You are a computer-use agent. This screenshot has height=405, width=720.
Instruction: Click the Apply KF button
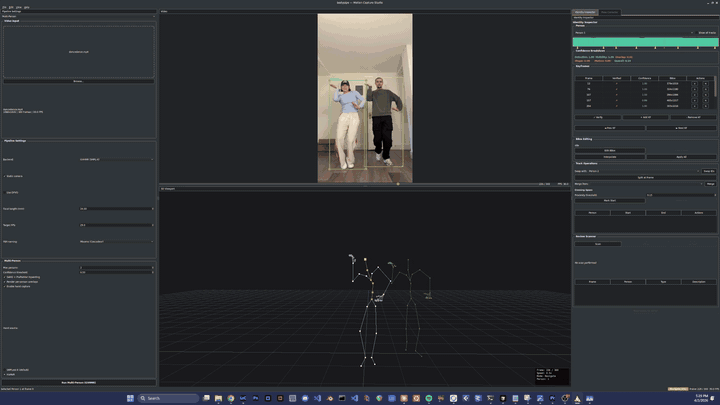[x=681, y=157]
